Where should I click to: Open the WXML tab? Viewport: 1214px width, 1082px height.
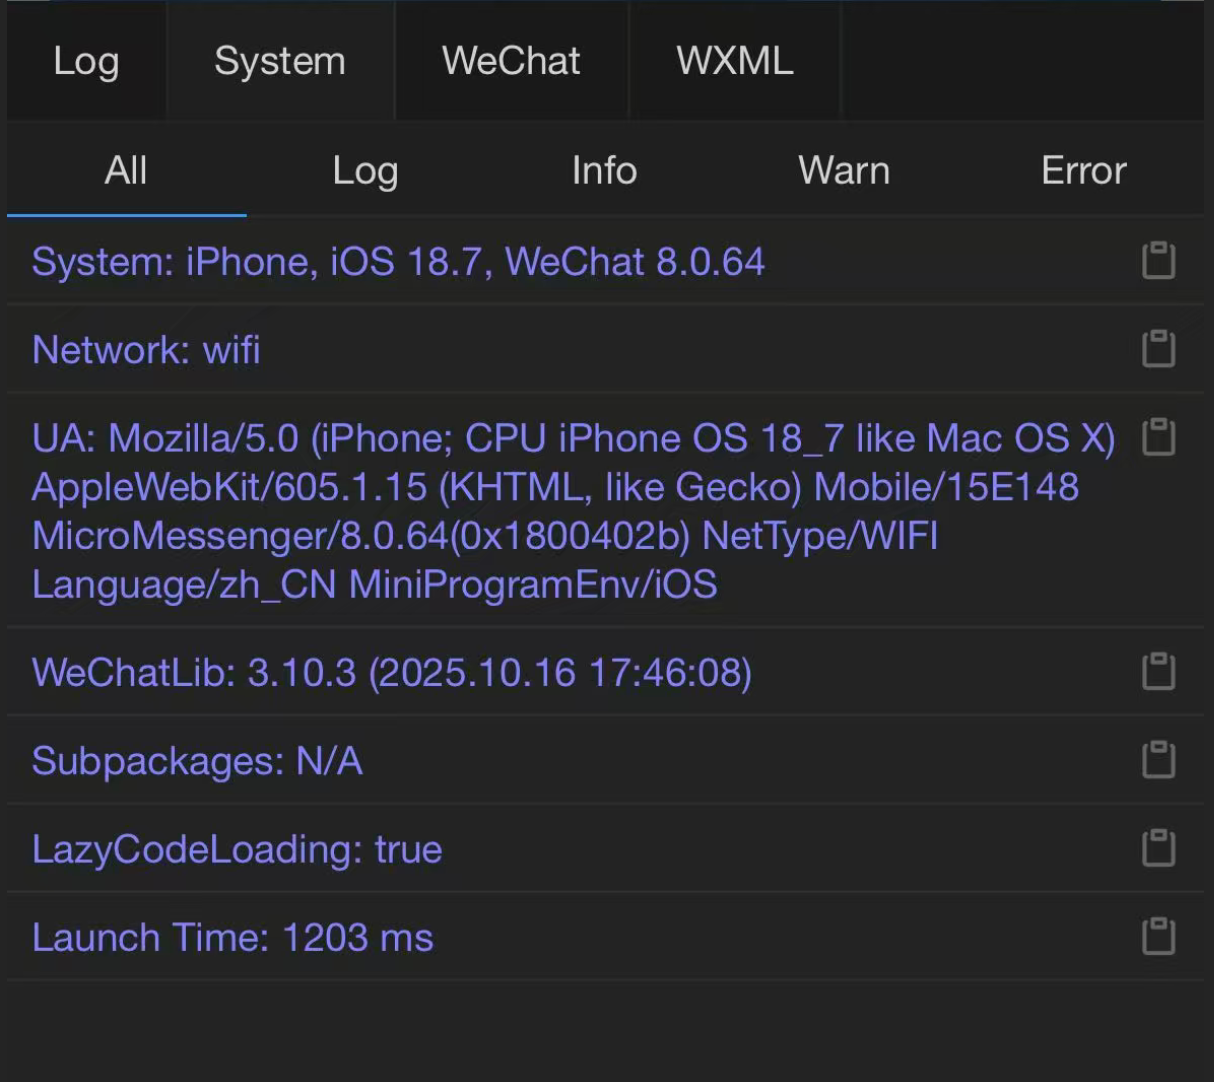tap(735, 61)
